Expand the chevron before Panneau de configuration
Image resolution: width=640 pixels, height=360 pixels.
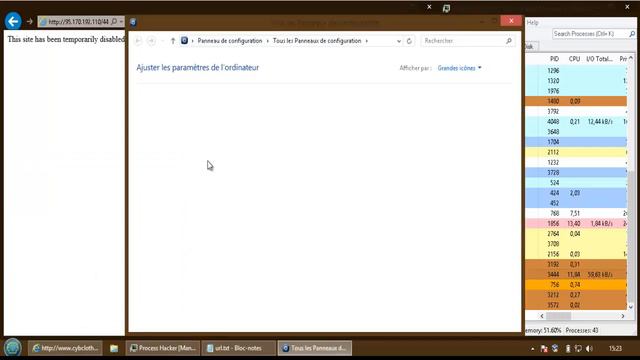[193, 41]
